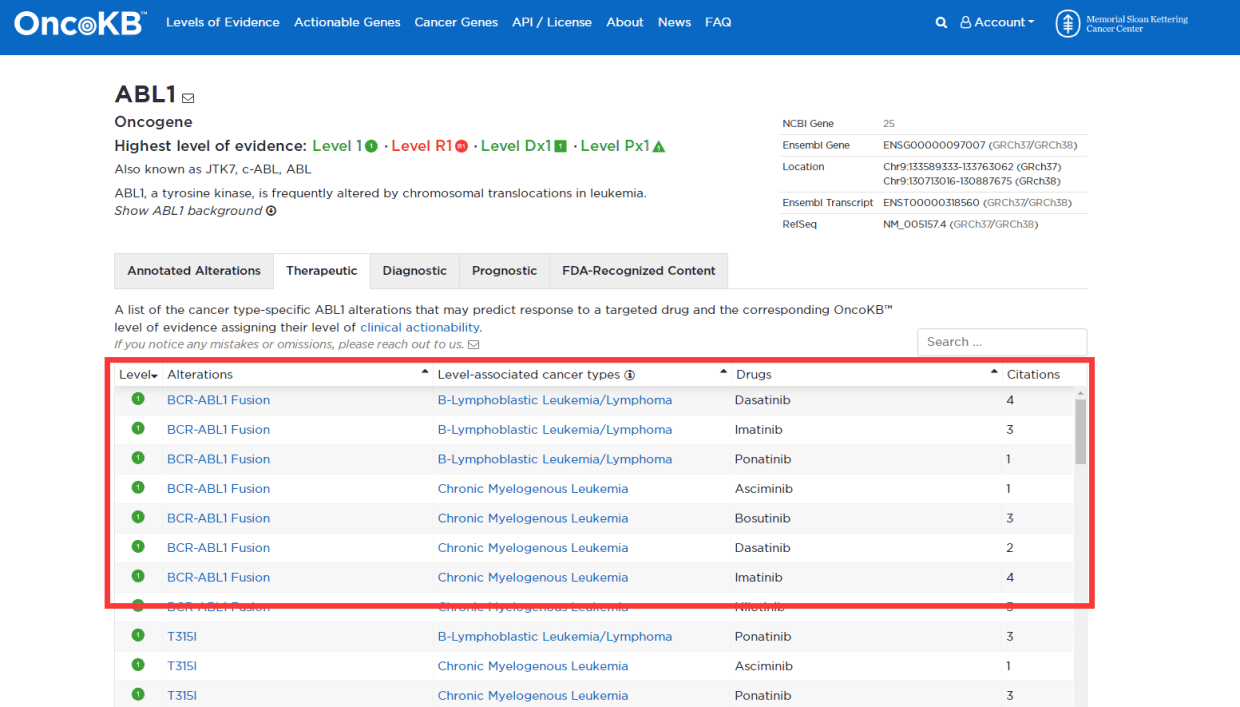Click the level icon in T315I B-Lymphoblastic Ponatinib row
1240x707 pixels.
pos(138,635)
